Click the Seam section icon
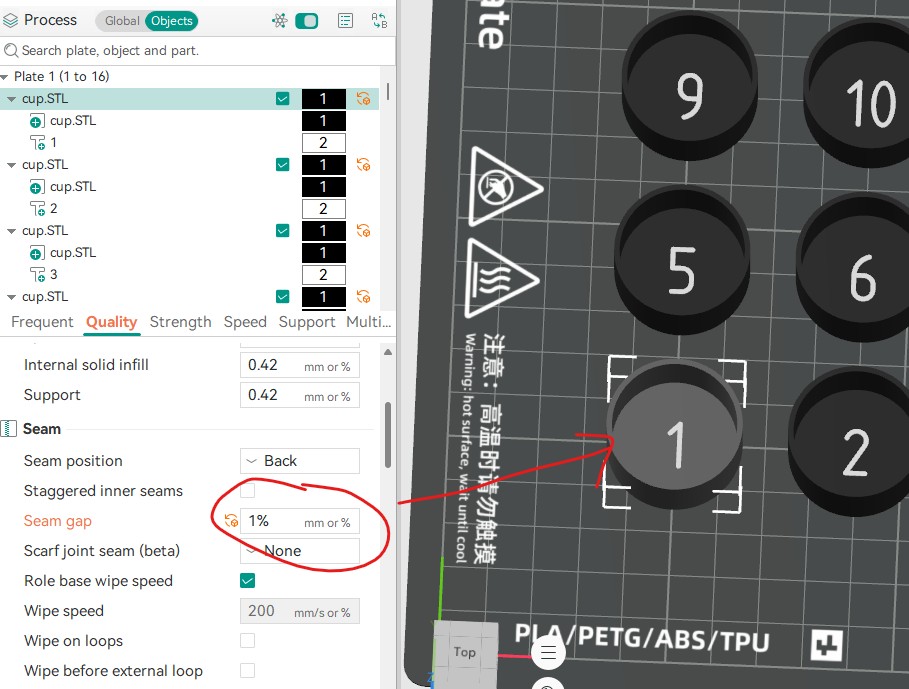This screenshot has height=689, width=909. pyautogui.click(x=9, y=429)
